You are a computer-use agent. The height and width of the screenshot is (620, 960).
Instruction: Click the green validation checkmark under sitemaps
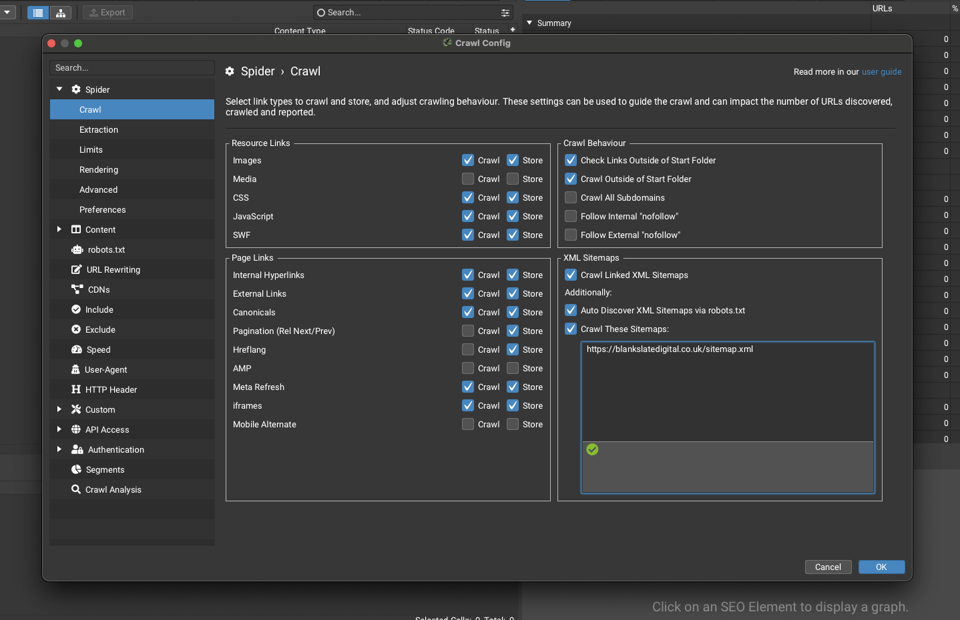tap(592, 450)
